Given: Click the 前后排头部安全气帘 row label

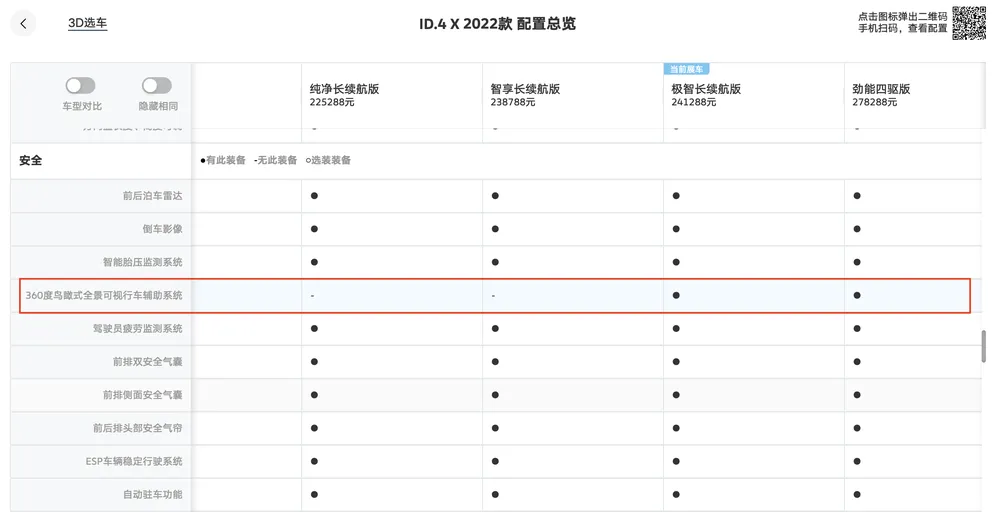Looking at the screenshot, I should click(138, 428).
